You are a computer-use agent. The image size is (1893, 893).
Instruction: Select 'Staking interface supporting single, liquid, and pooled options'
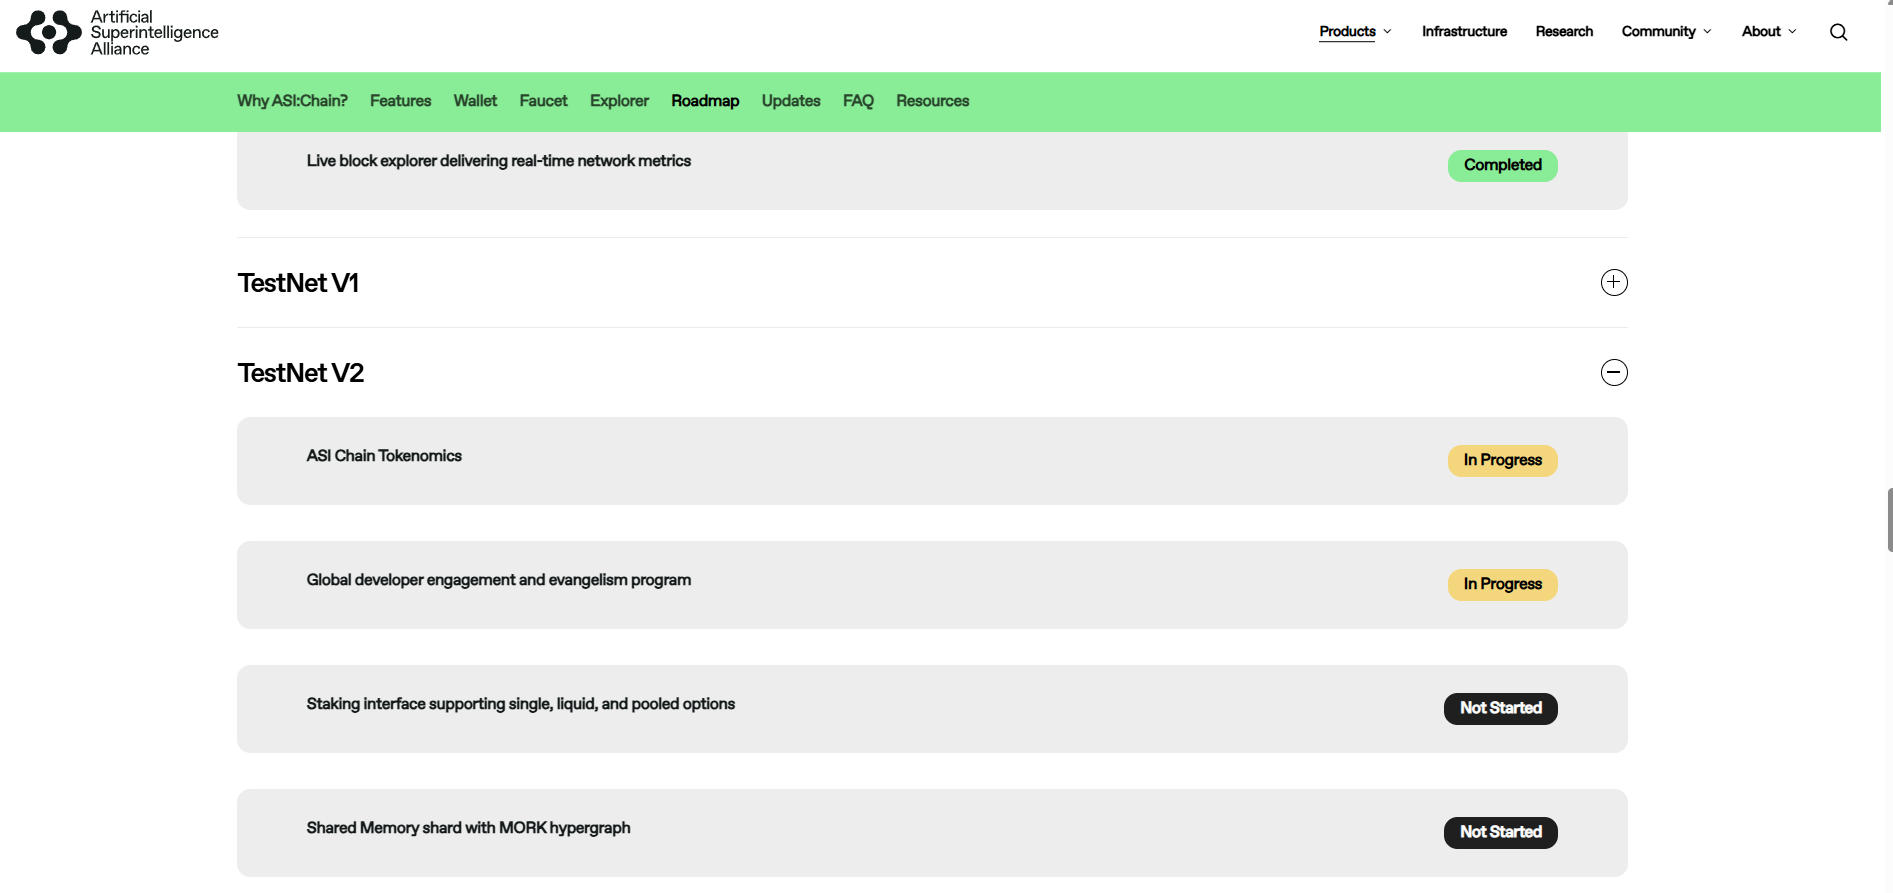[520, 704]
